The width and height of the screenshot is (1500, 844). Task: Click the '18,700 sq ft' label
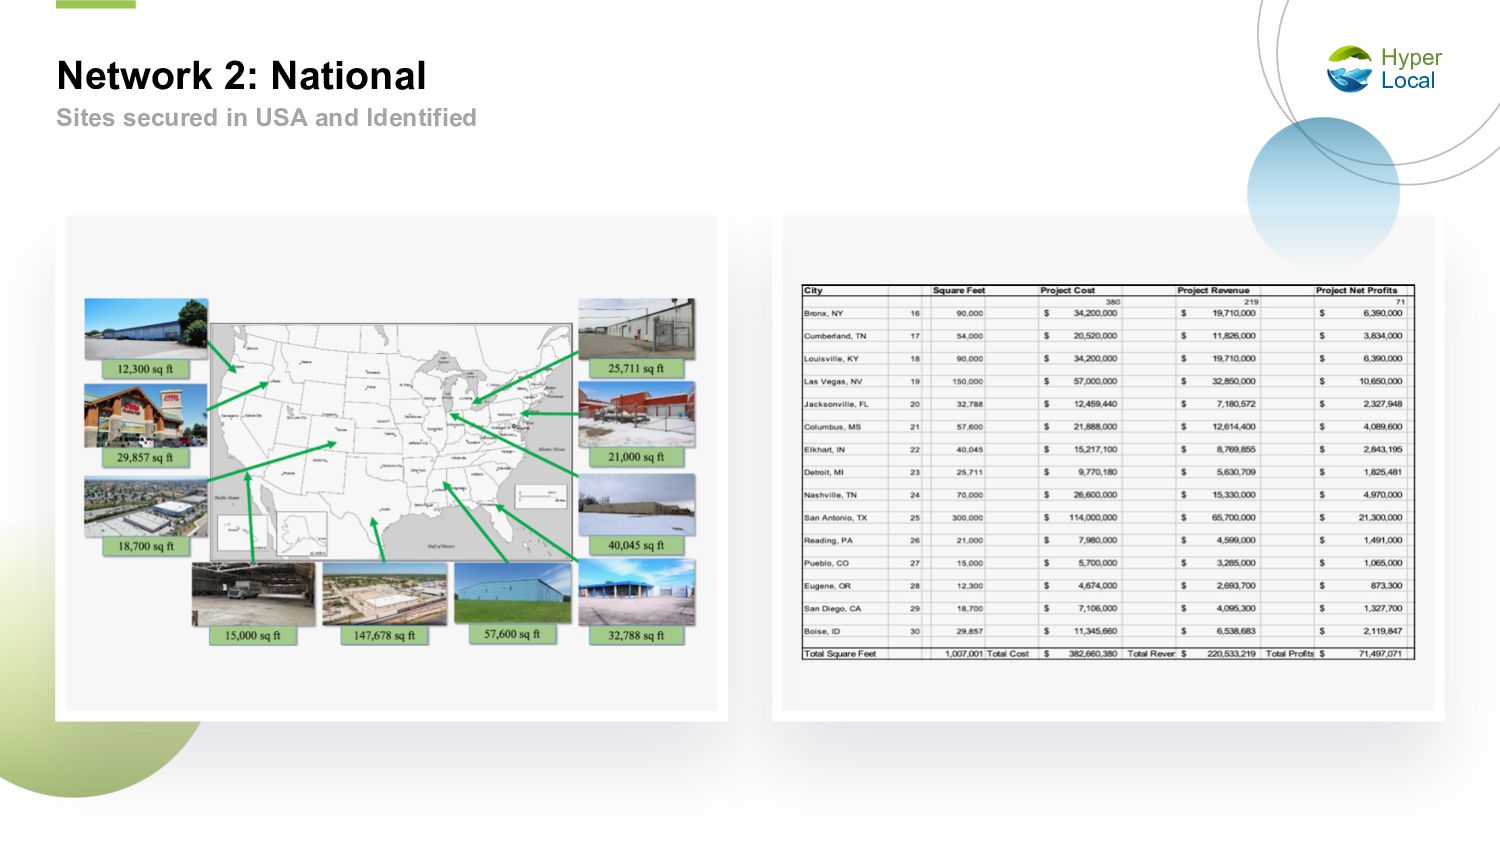146,546
